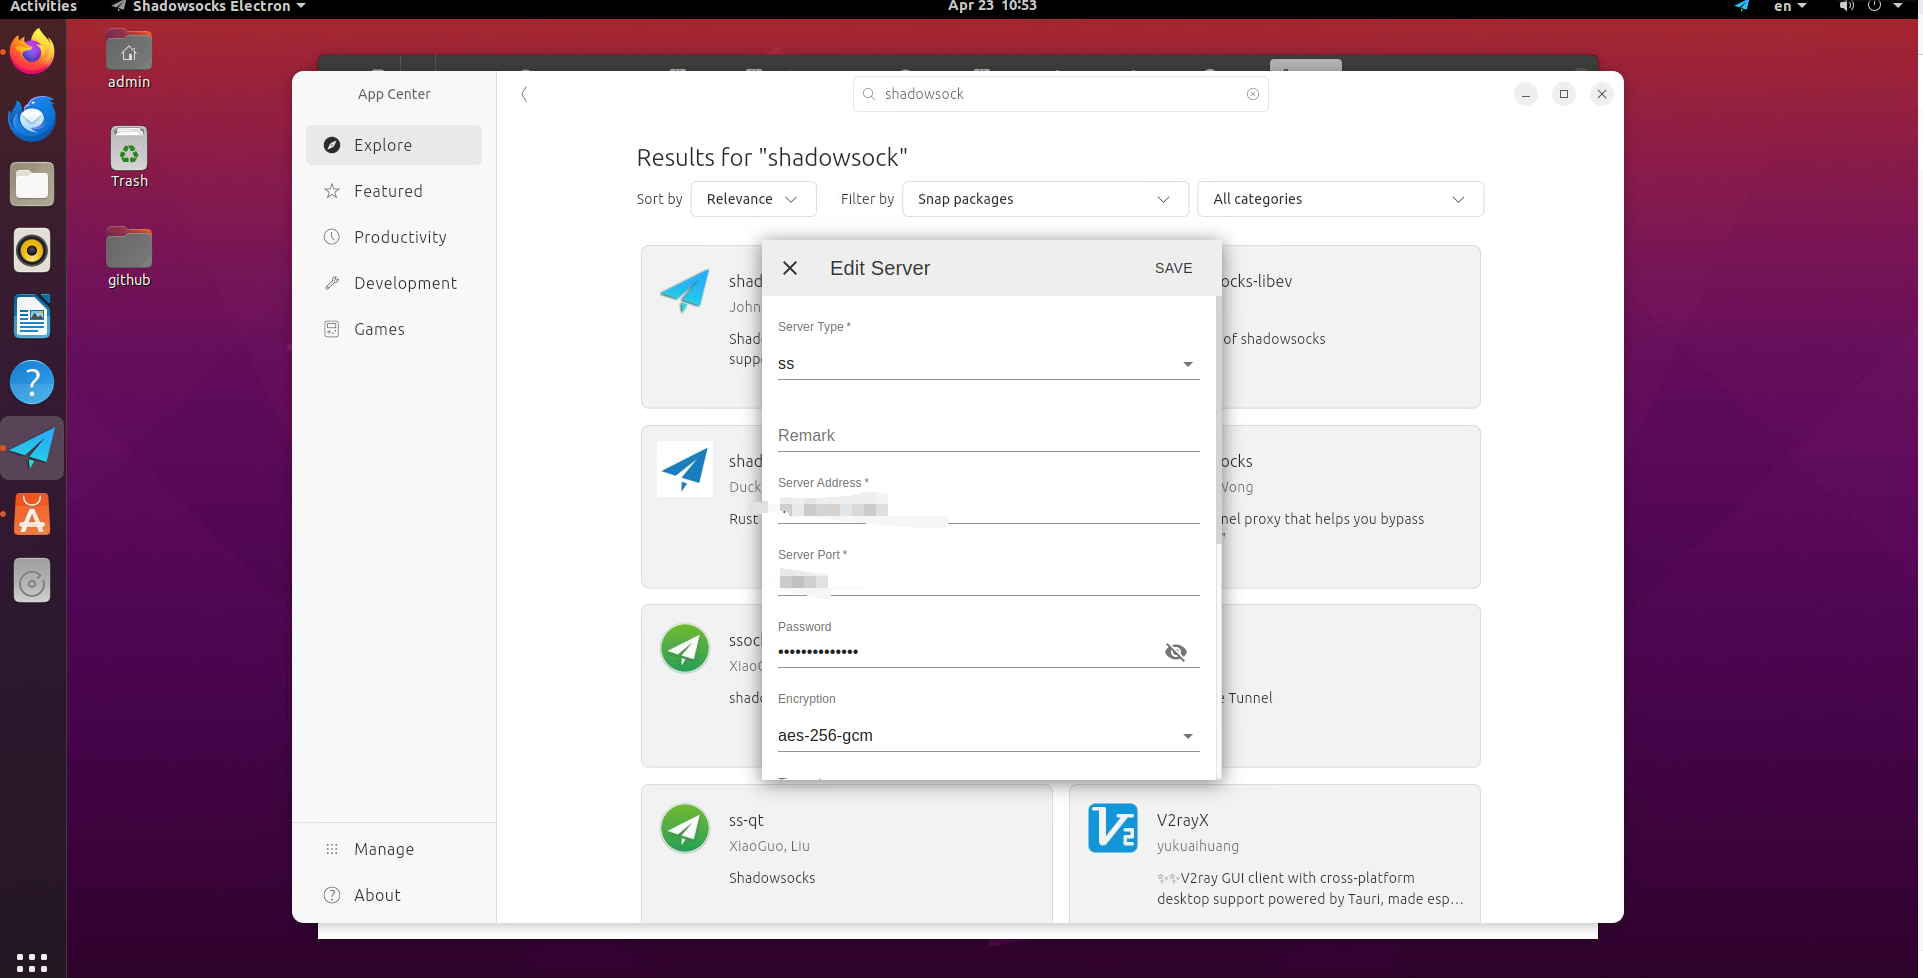Launch Thunderbird mail client

coord(32,118)
